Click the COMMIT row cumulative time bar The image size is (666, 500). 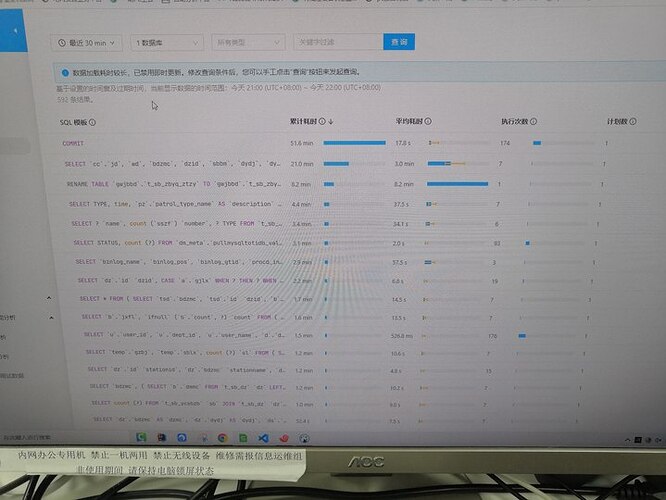click(x=354, y=143)
